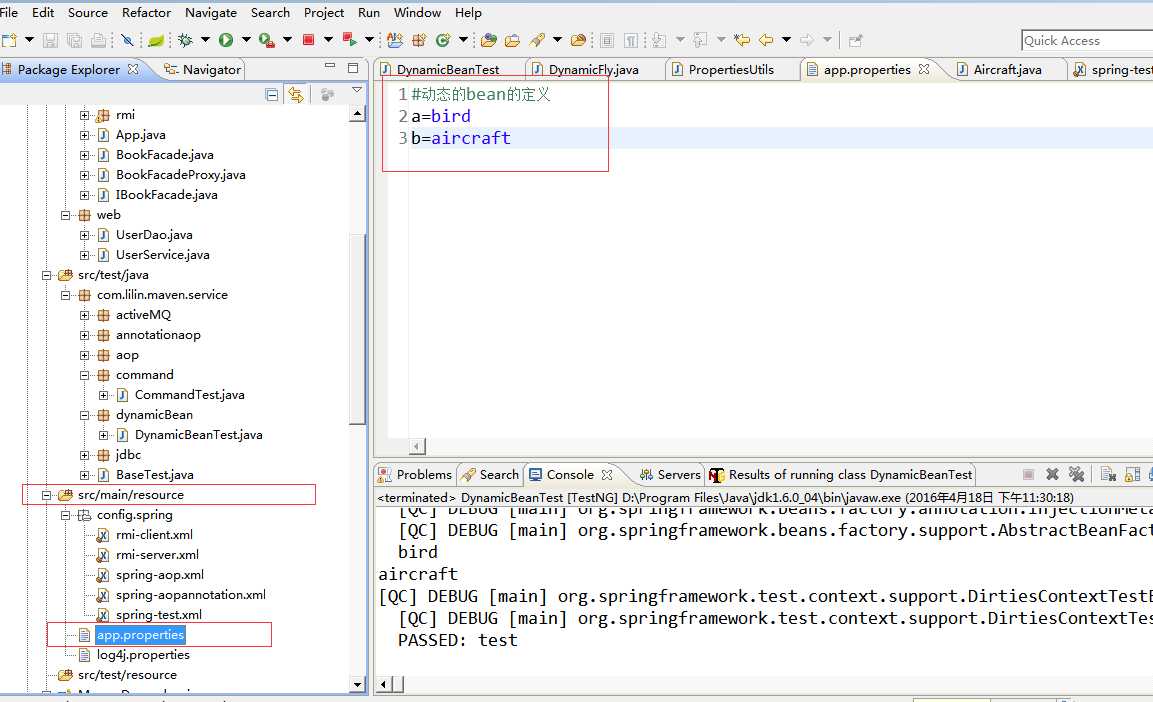Open the Debug configurations dropdown arrow
The image size is (1153, 702).
point(205,40)
